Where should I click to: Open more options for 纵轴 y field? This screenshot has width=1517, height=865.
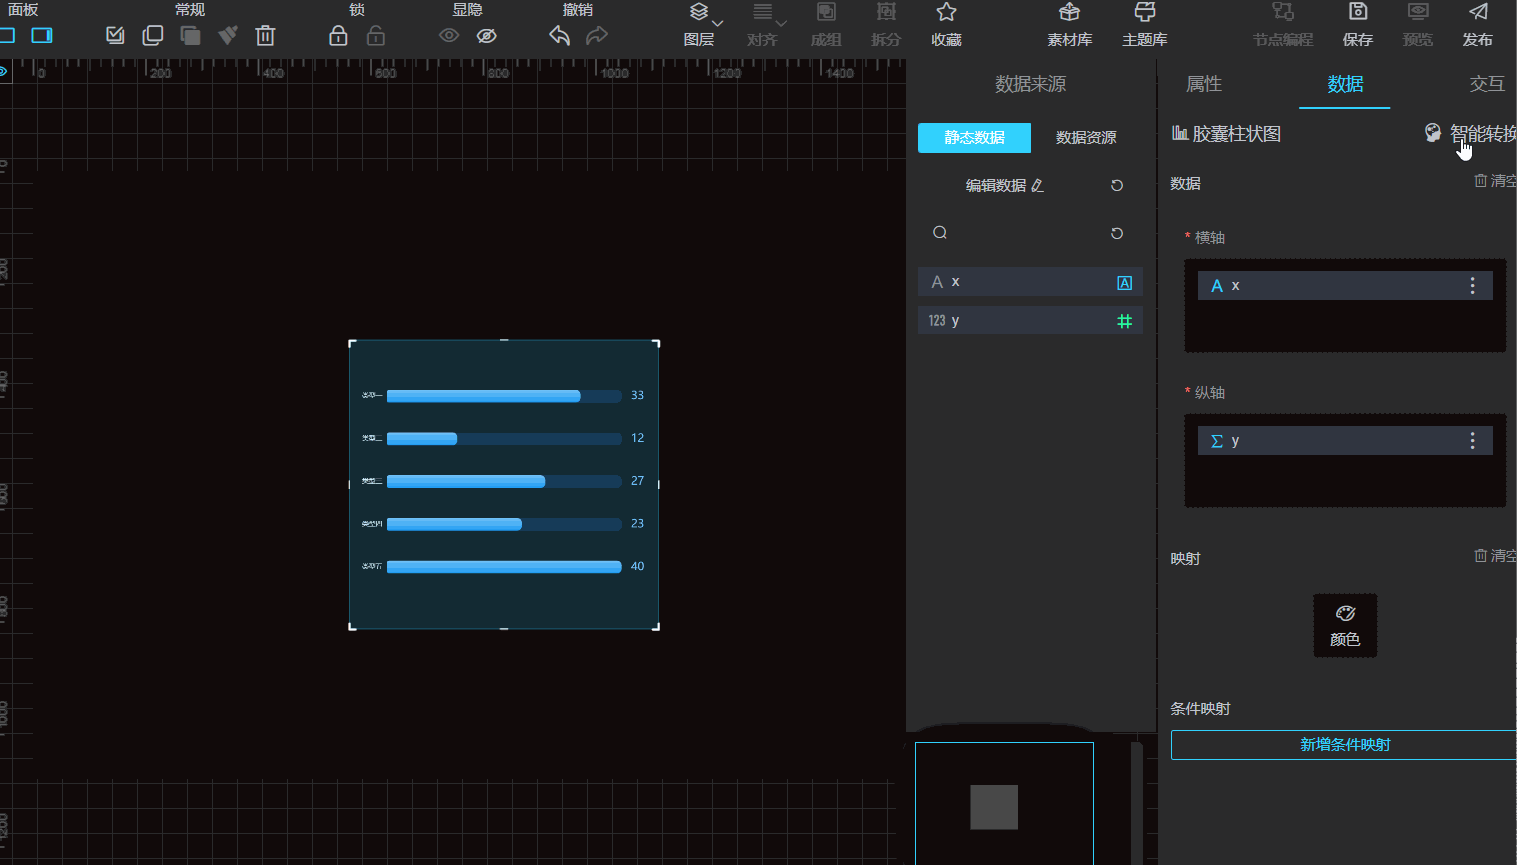(1472, 441)
